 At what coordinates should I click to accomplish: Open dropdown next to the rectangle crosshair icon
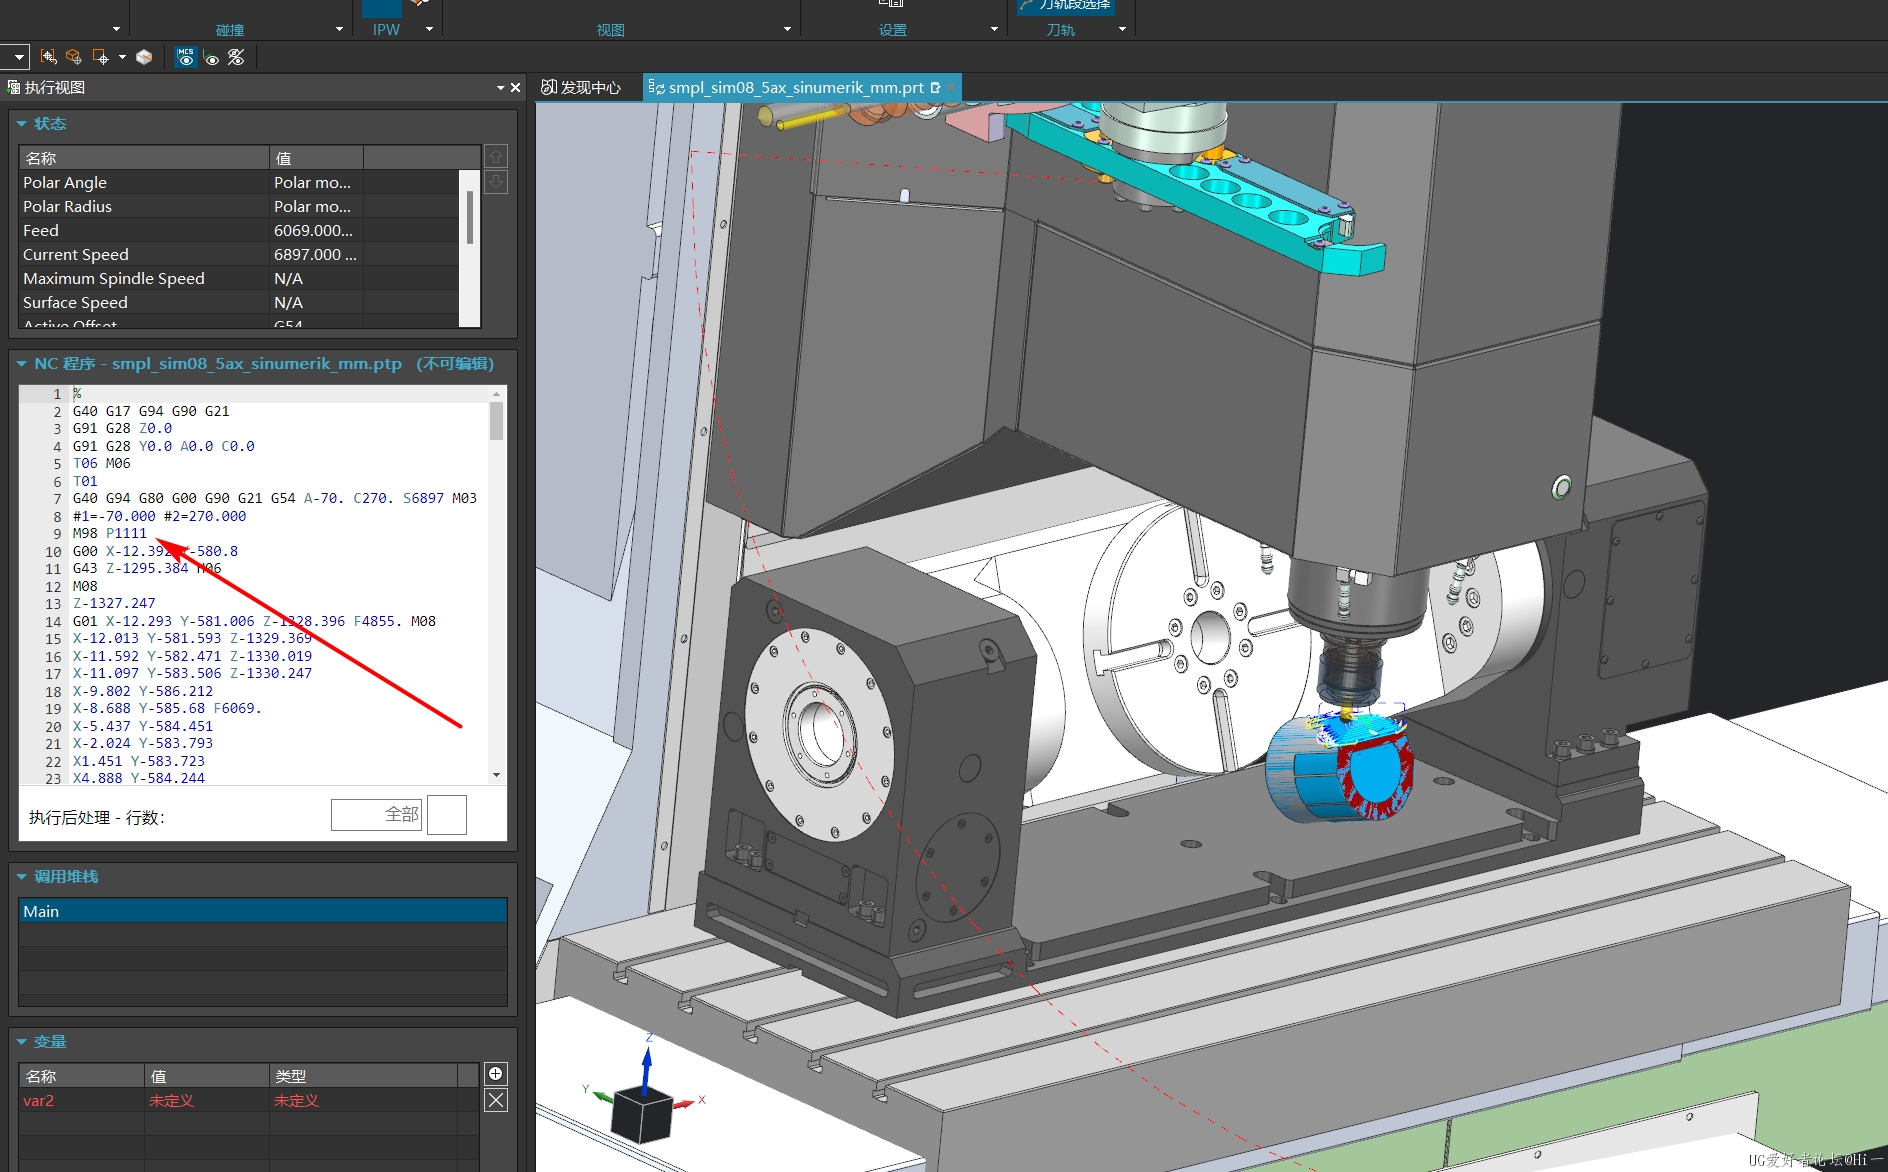coord(122,57)
